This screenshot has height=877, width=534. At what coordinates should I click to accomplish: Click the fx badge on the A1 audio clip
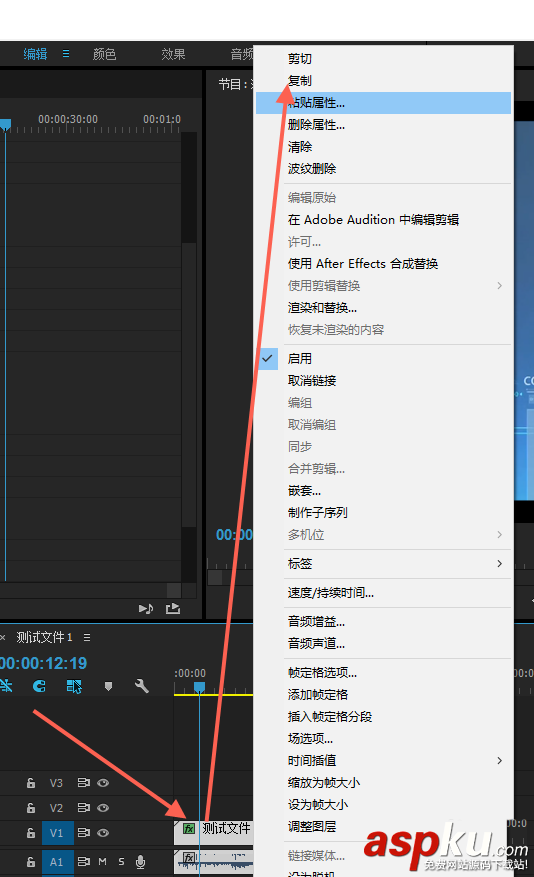(189, 857)
